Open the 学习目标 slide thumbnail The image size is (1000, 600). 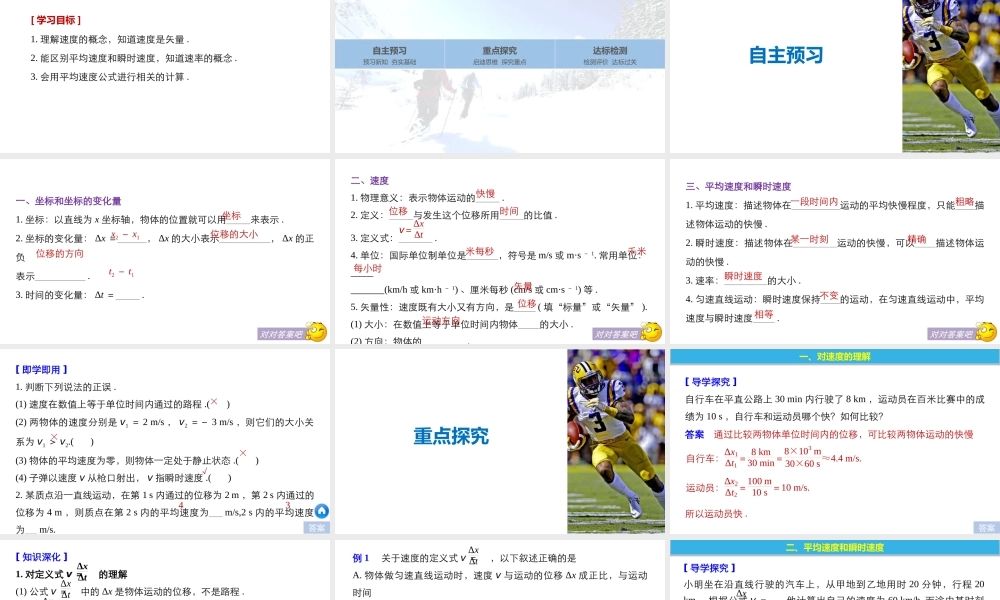pos(165,76)
